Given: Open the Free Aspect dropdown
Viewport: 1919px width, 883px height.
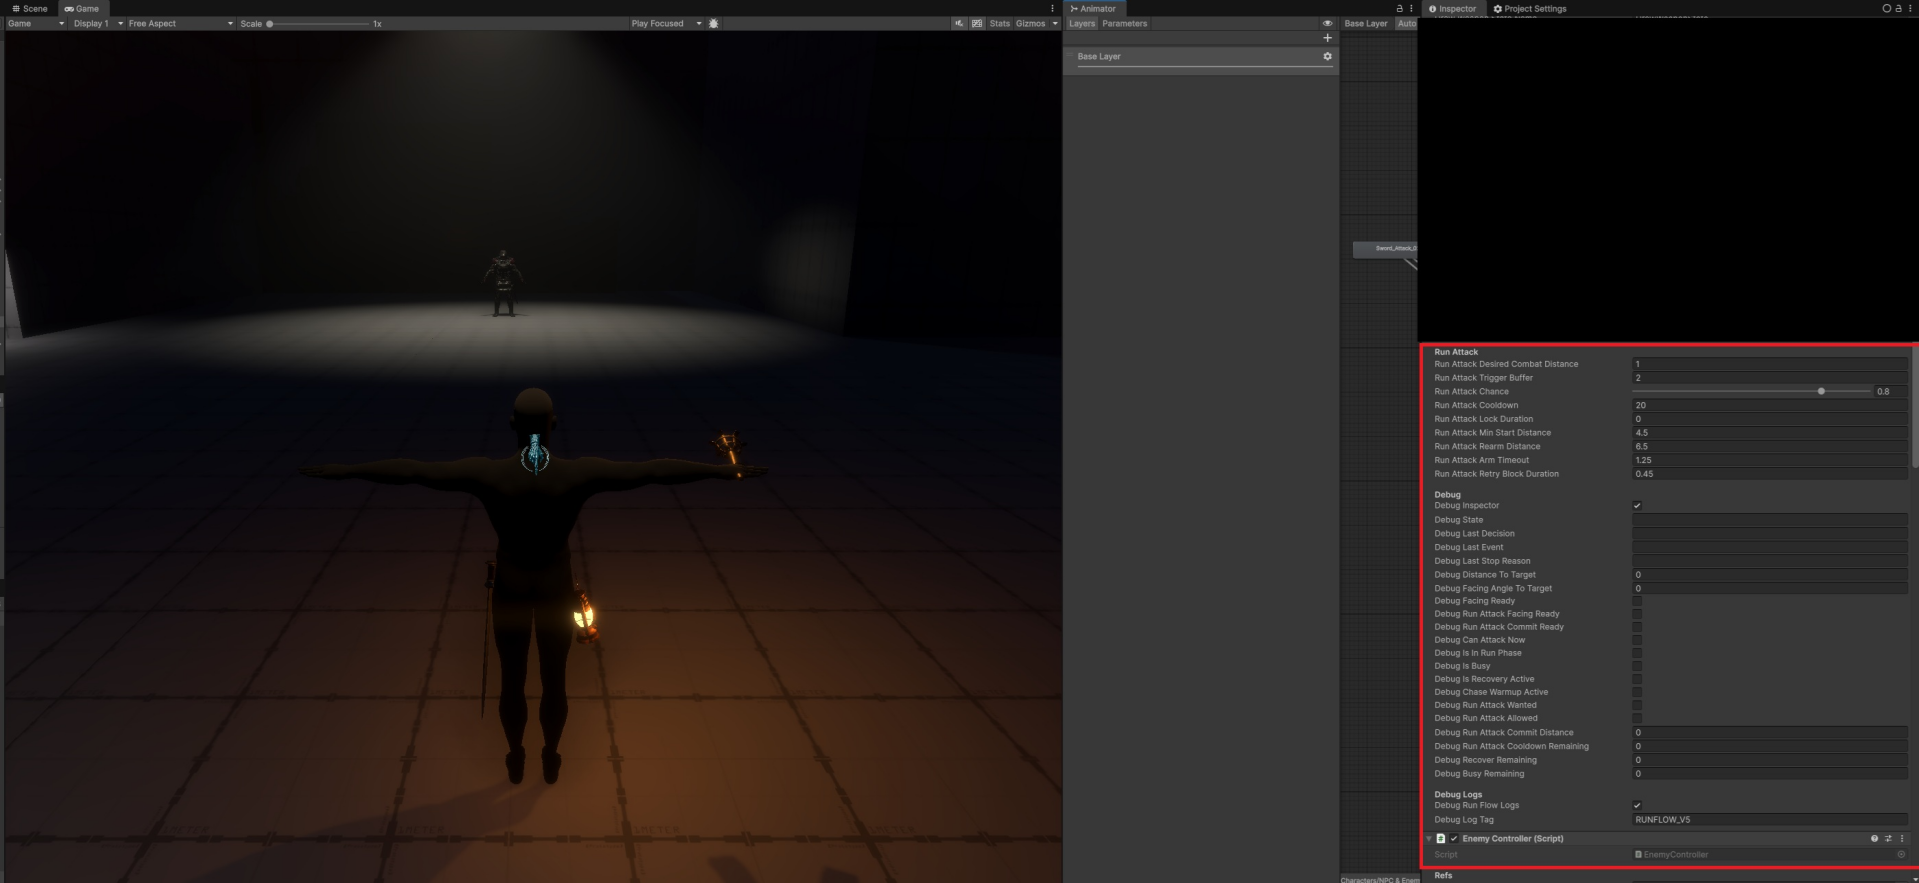Looking at the screenshot, I should pyautogui.click(x=180, y=23).
